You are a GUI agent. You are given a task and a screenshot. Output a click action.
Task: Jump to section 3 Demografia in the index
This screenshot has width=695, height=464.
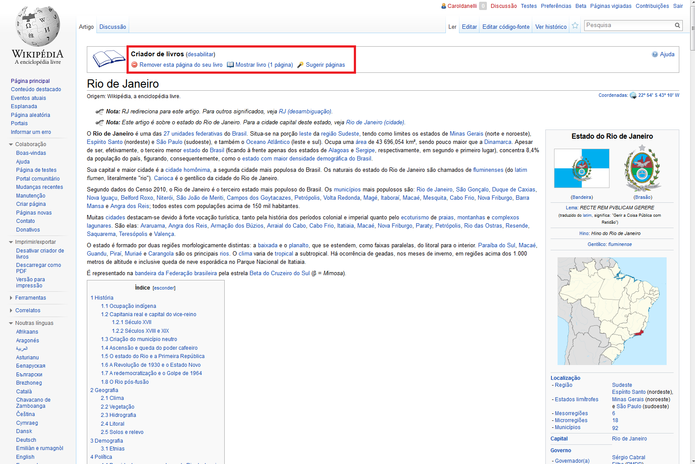click(x=107, y=441)
